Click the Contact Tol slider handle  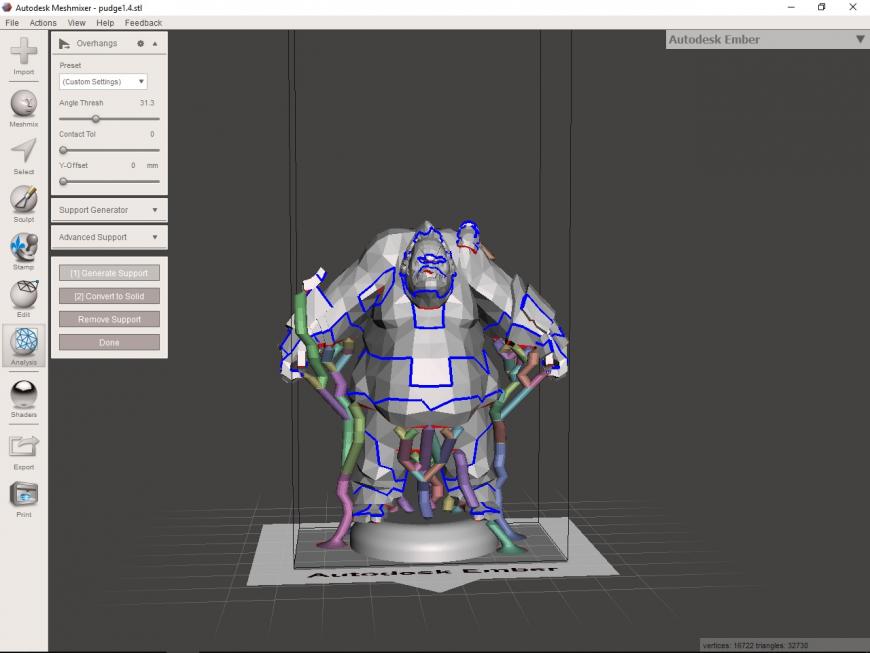pyautogui.click(x=63, y=150)
